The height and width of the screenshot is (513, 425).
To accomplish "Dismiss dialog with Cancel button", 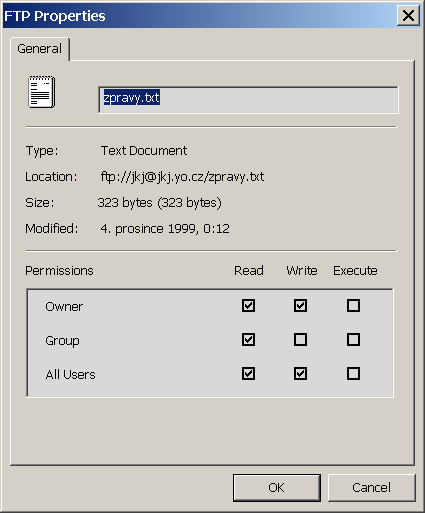I will 372,488.
